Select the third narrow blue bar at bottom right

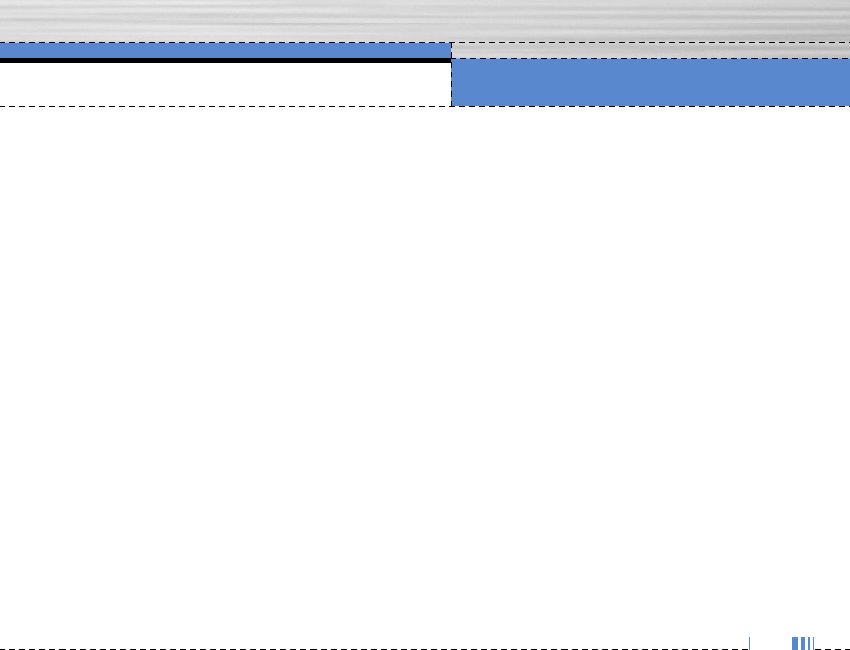(x=809, y=643)
